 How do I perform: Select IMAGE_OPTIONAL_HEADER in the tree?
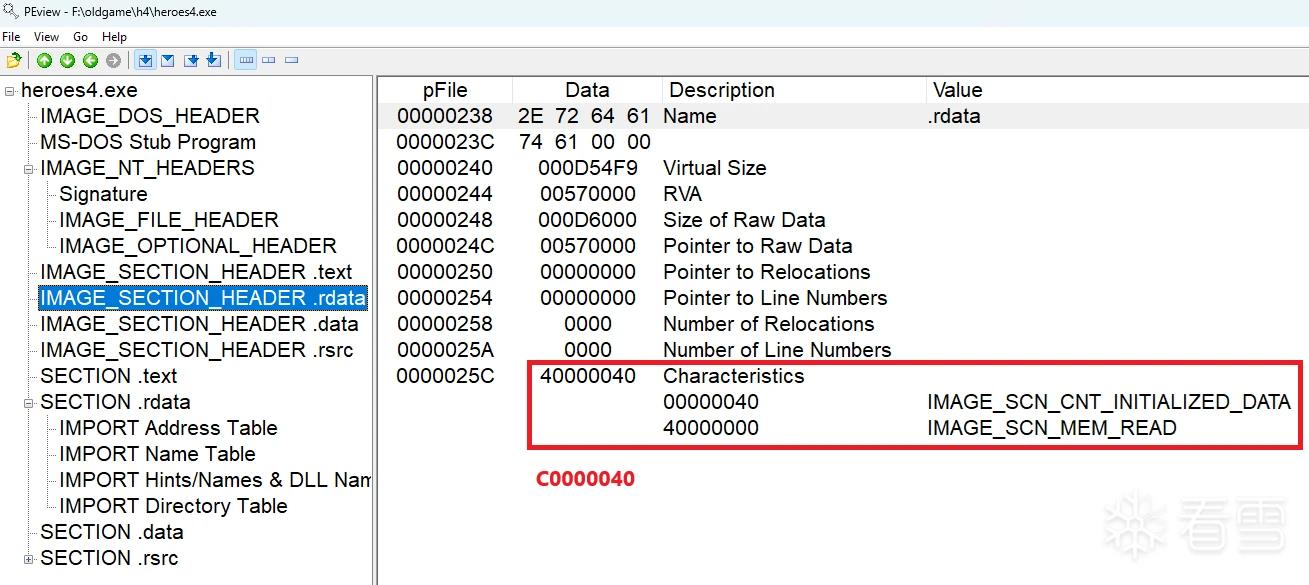point(198,246)
